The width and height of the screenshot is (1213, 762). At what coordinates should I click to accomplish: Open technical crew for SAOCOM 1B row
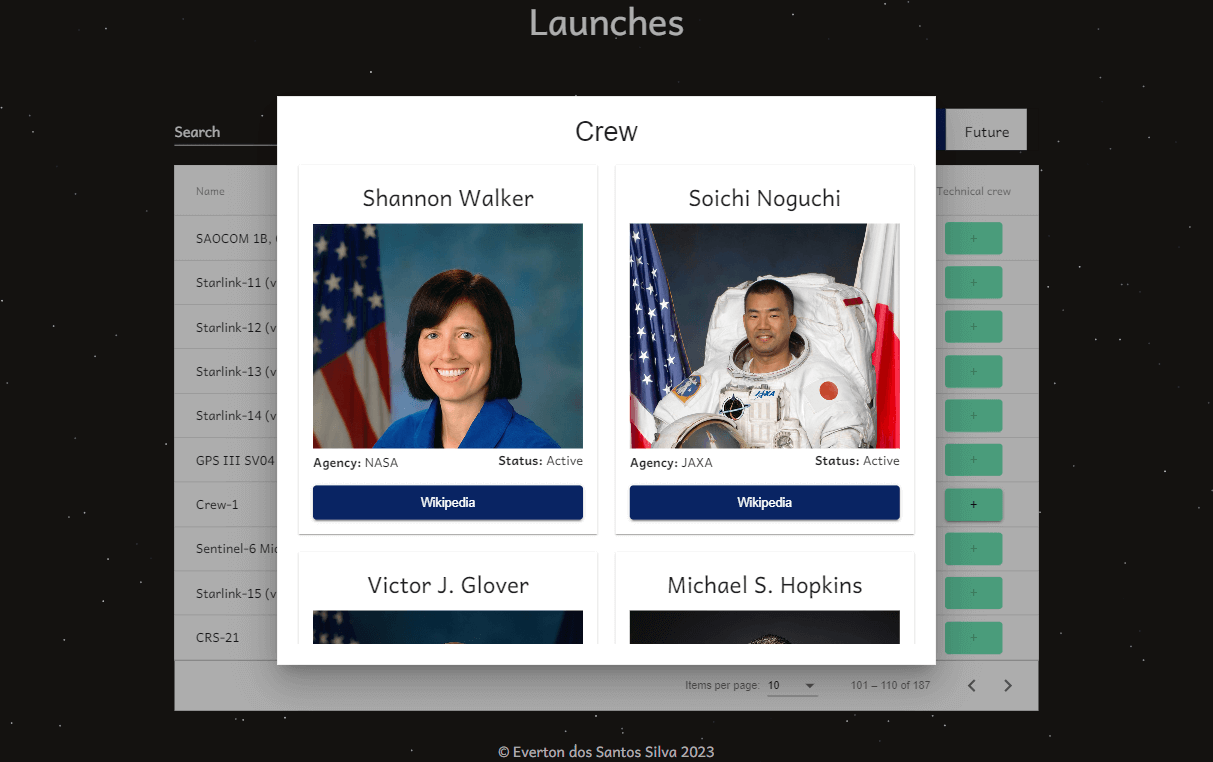(973, 238)
